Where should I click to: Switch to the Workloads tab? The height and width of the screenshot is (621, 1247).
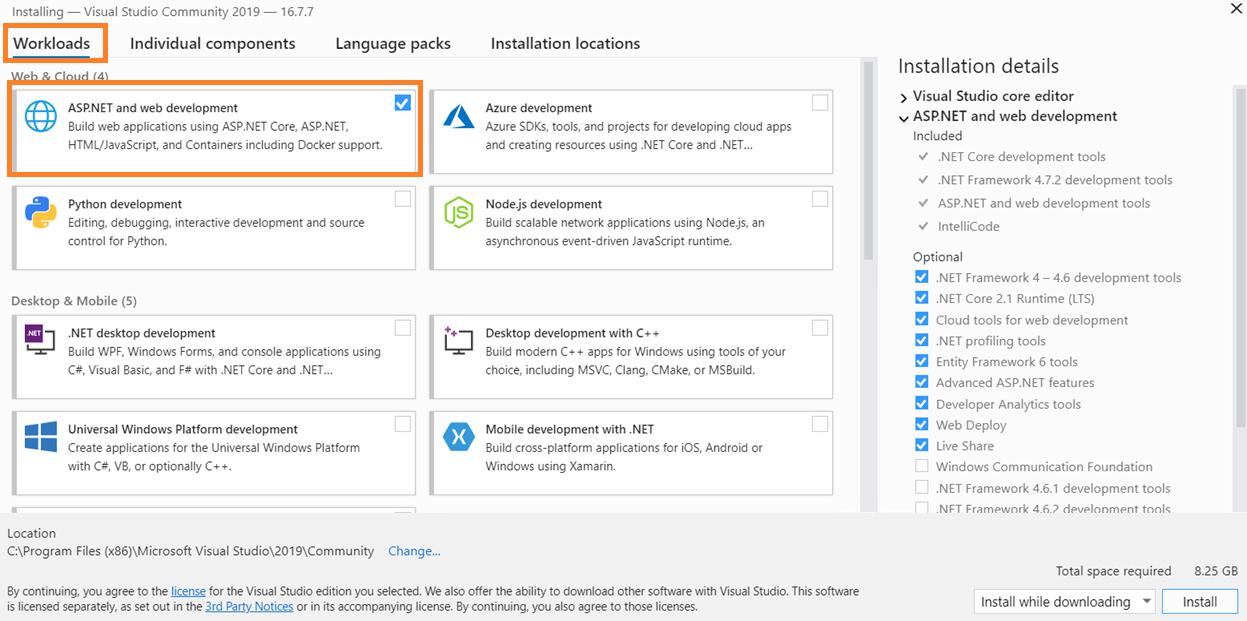(x=52, y=44)
